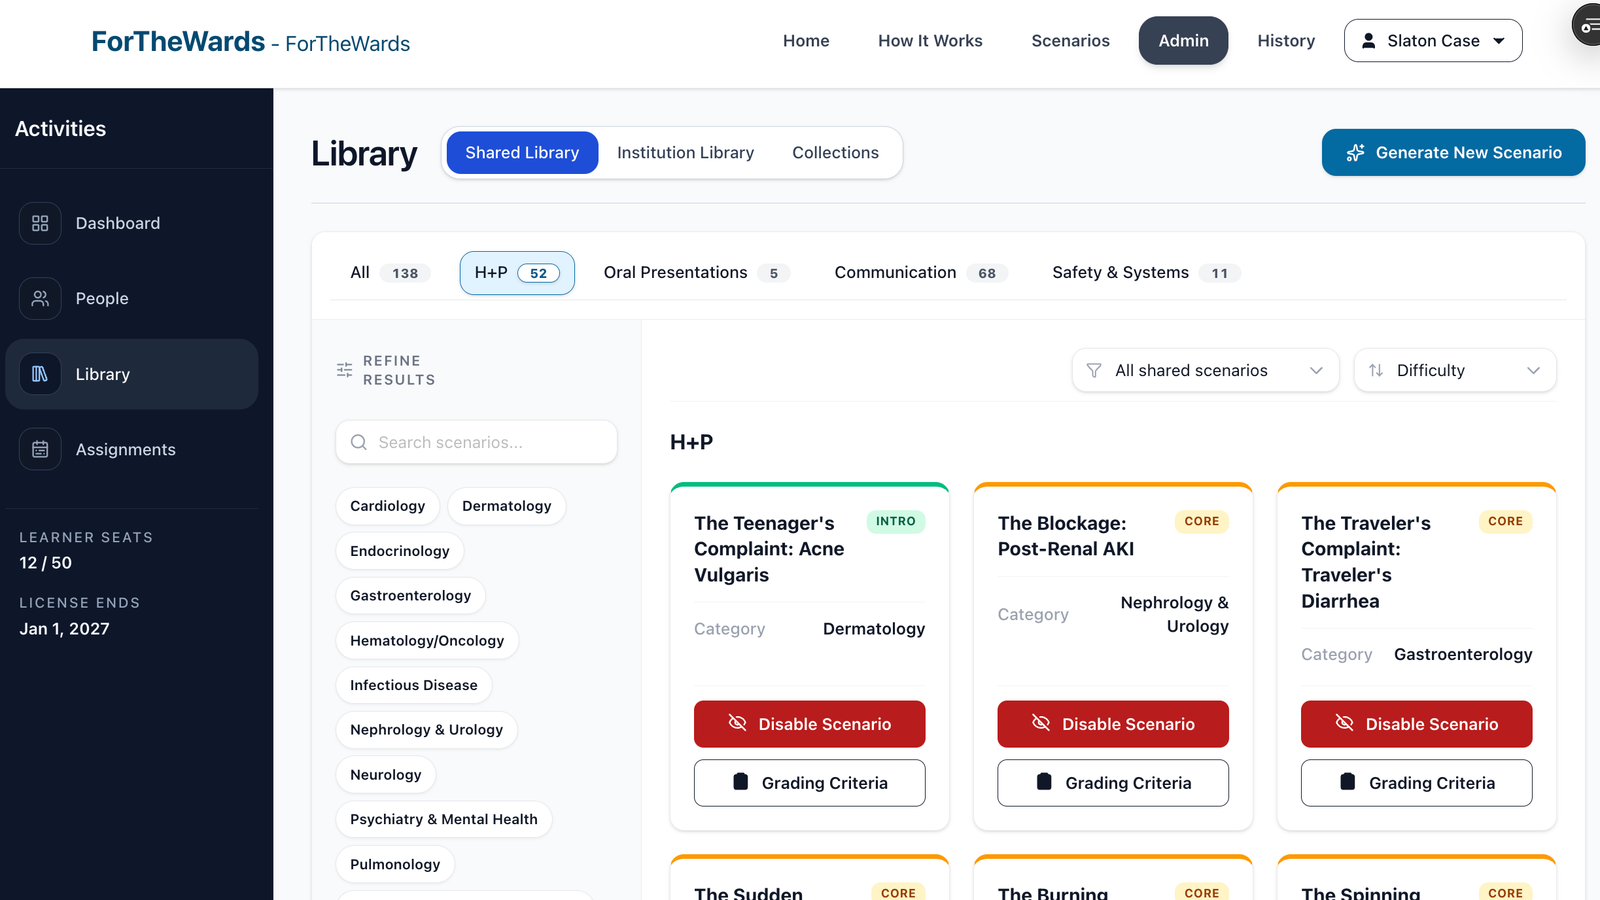Toggle the Infectious Disease filter chip
Screen dimensions: 1600x900
[x=413, y=685]
